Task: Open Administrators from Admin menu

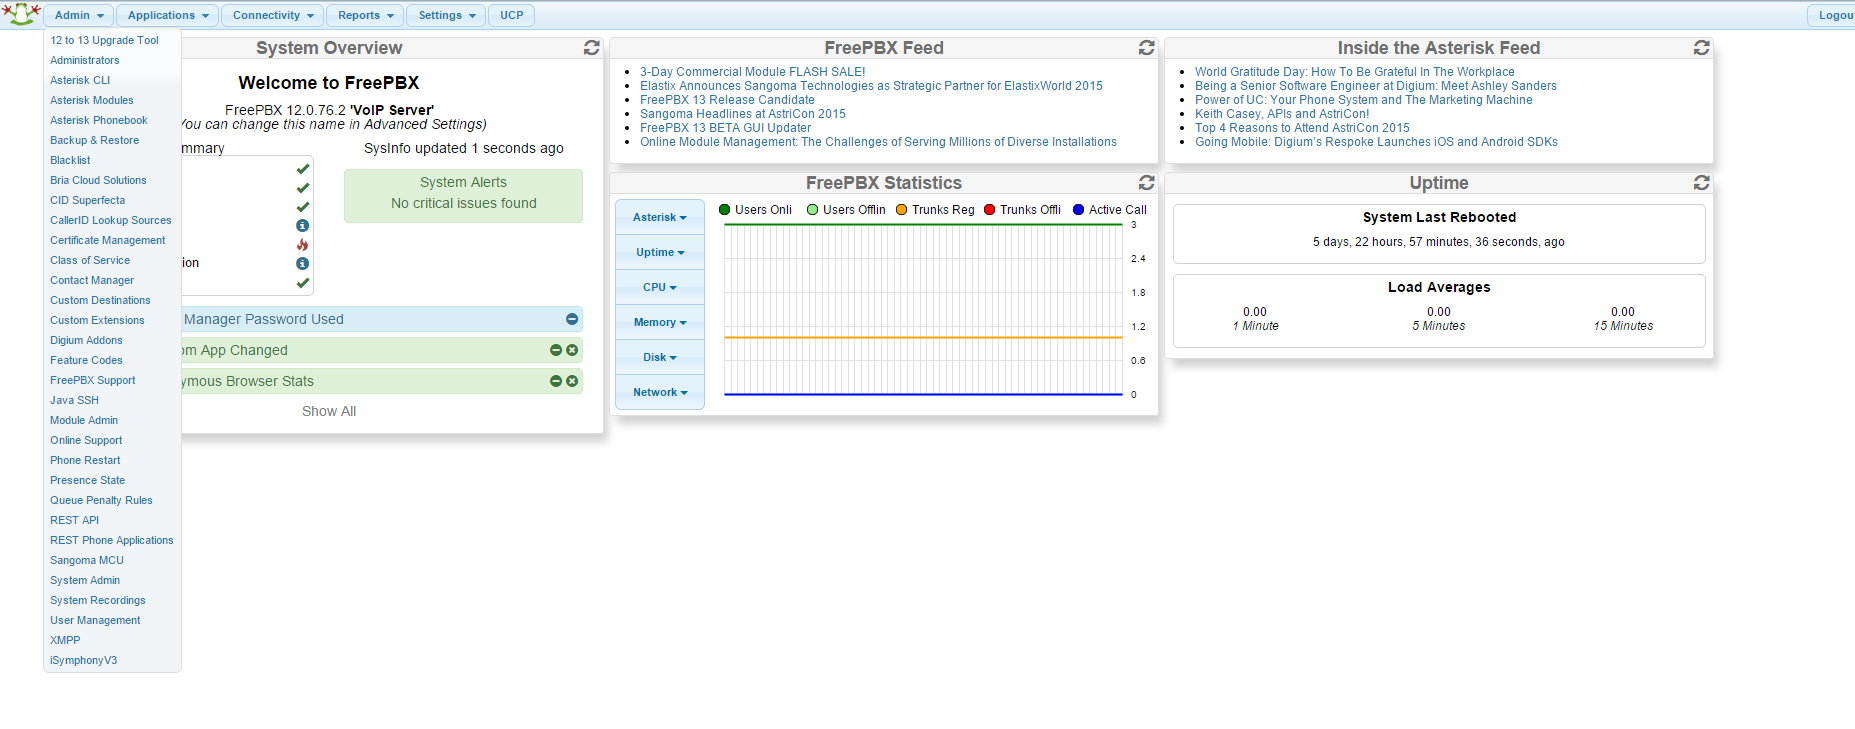Action: point(85,60)
